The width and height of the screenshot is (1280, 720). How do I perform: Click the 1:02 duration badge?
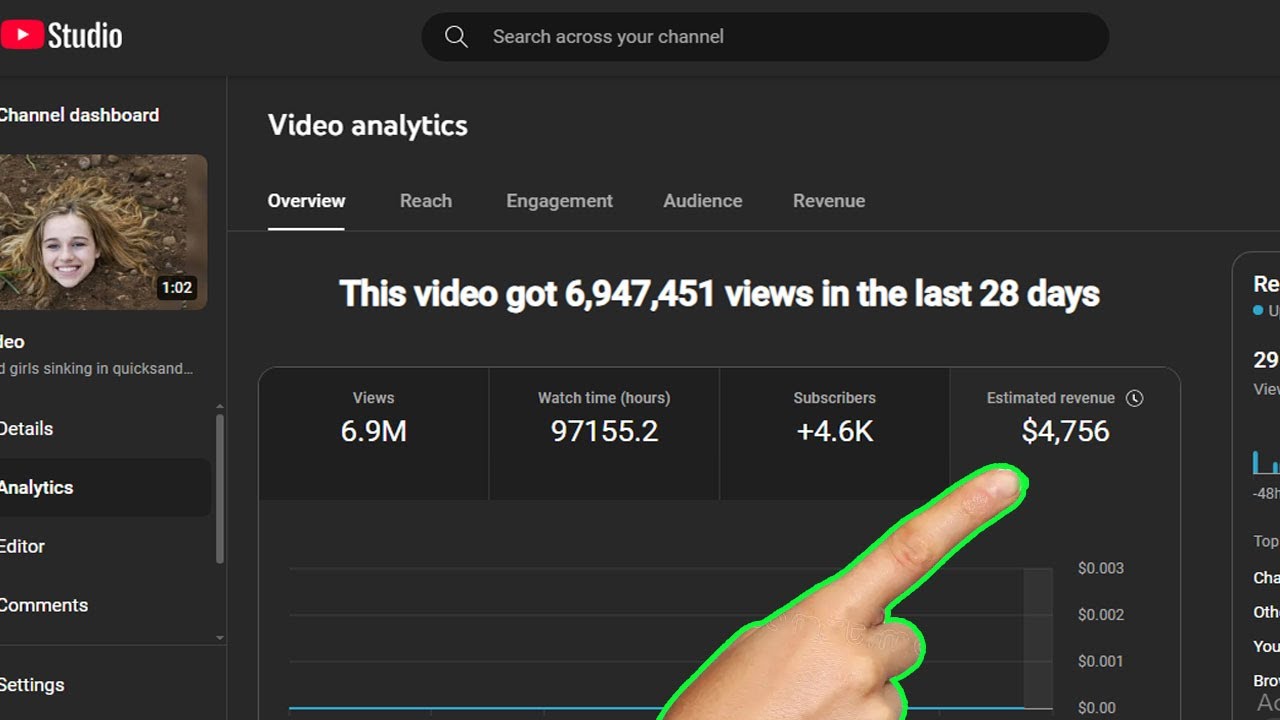(x=177, y=288)
